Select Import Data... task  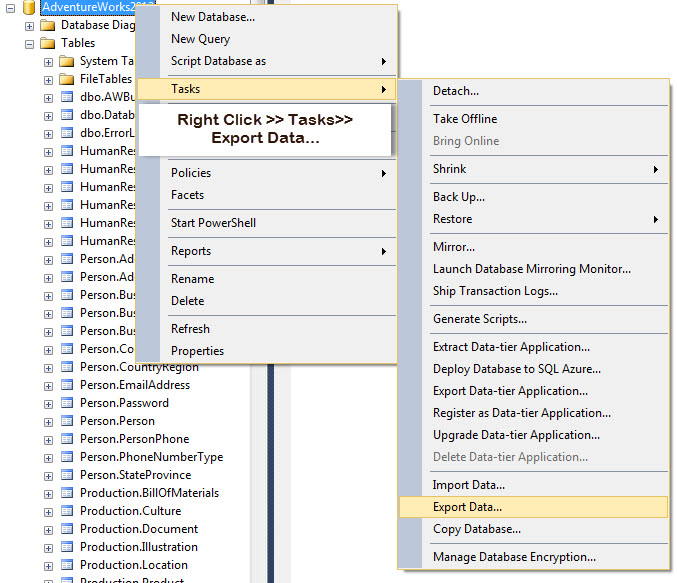click(534, 485)
